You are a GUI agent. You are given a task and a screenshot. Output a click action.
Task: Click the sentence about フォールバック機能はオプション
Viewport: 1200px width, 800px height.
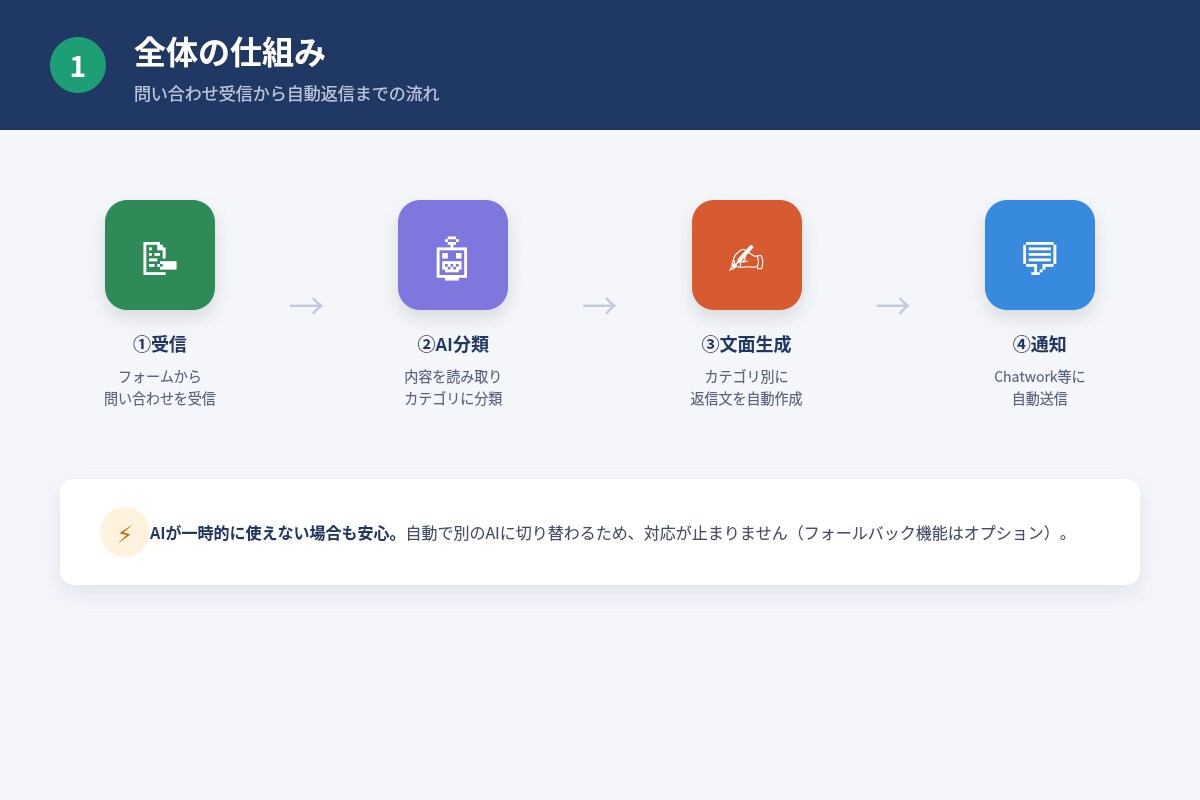tap(738, 533)
